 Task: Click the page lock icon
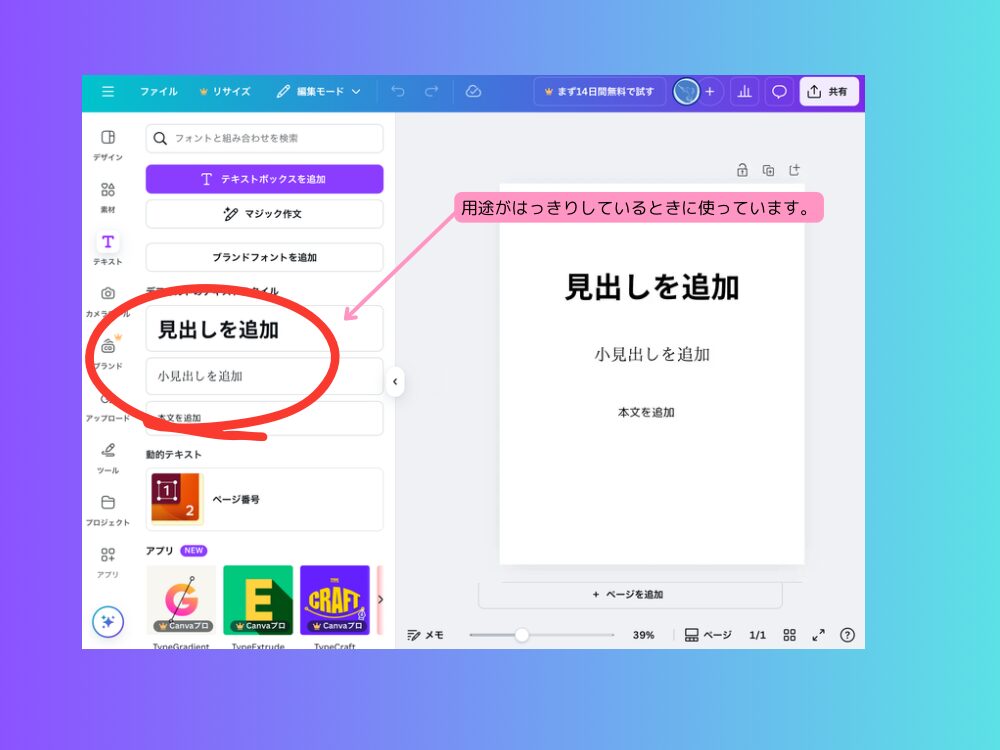(x=742, y=170)
